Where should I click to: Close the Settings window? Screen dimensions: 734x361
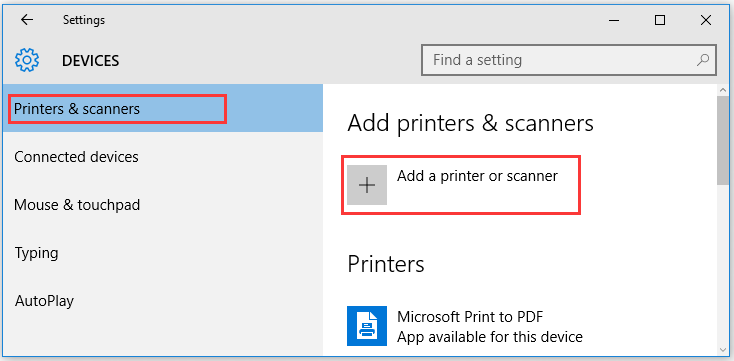[x=706, y=20]
